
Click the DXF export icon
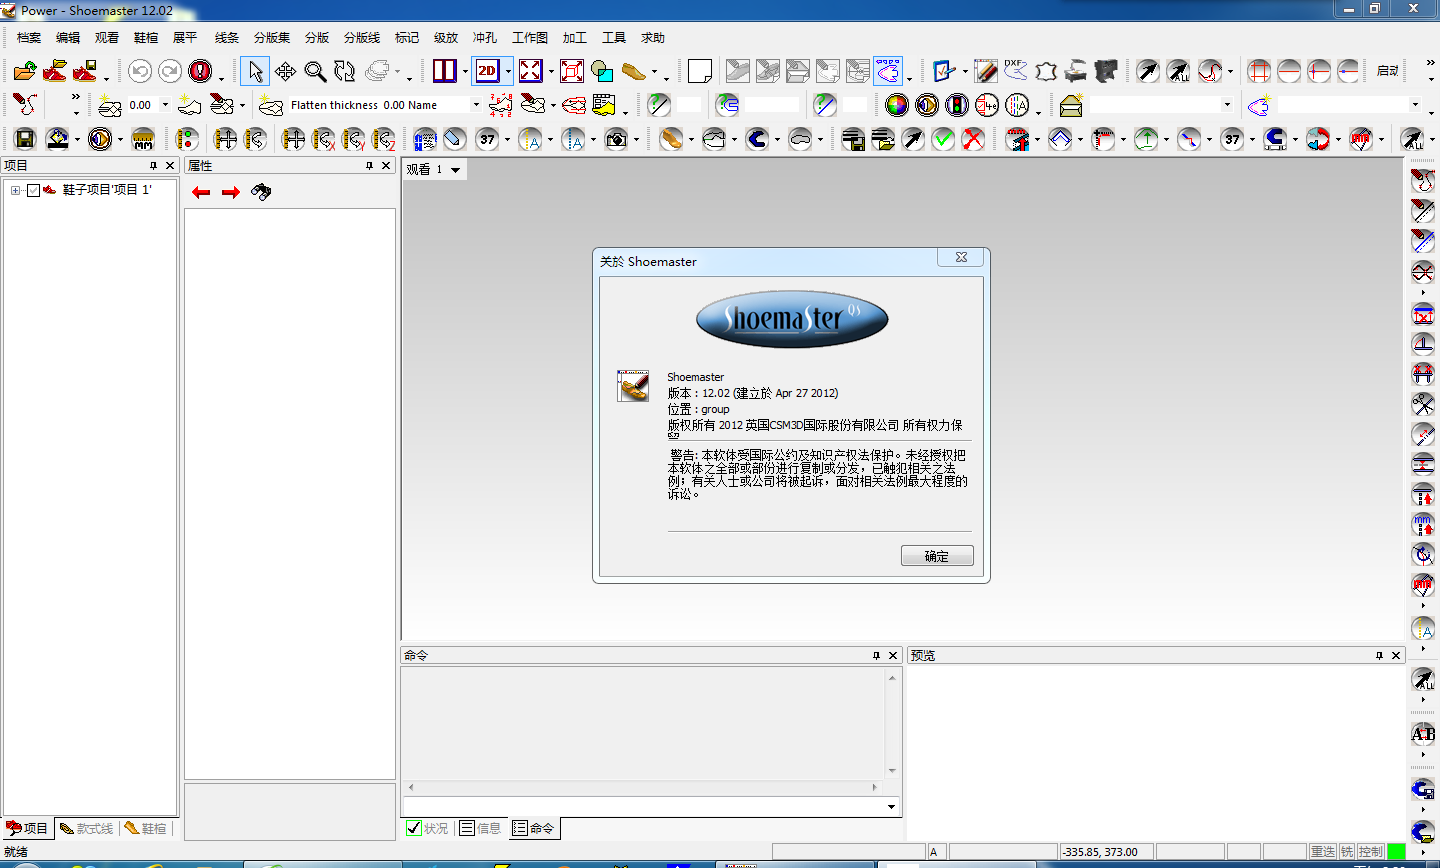(x=1016, y=71)
